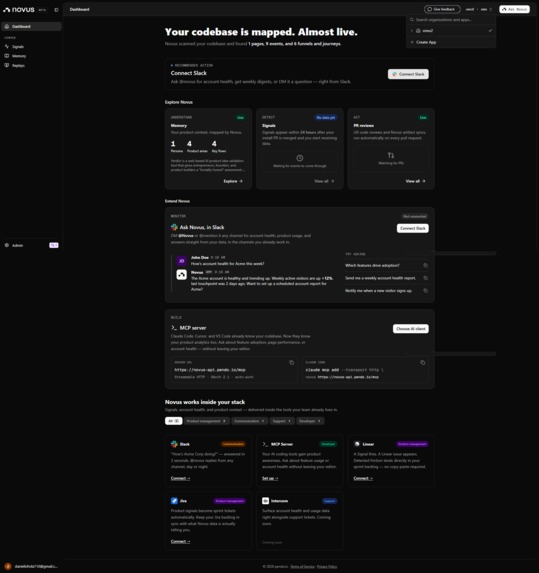The height and width of the screenshot is (573, 539).
Task: Collapse the sidebar using the panel toggle icon
Action: click(x=56, y=10)
